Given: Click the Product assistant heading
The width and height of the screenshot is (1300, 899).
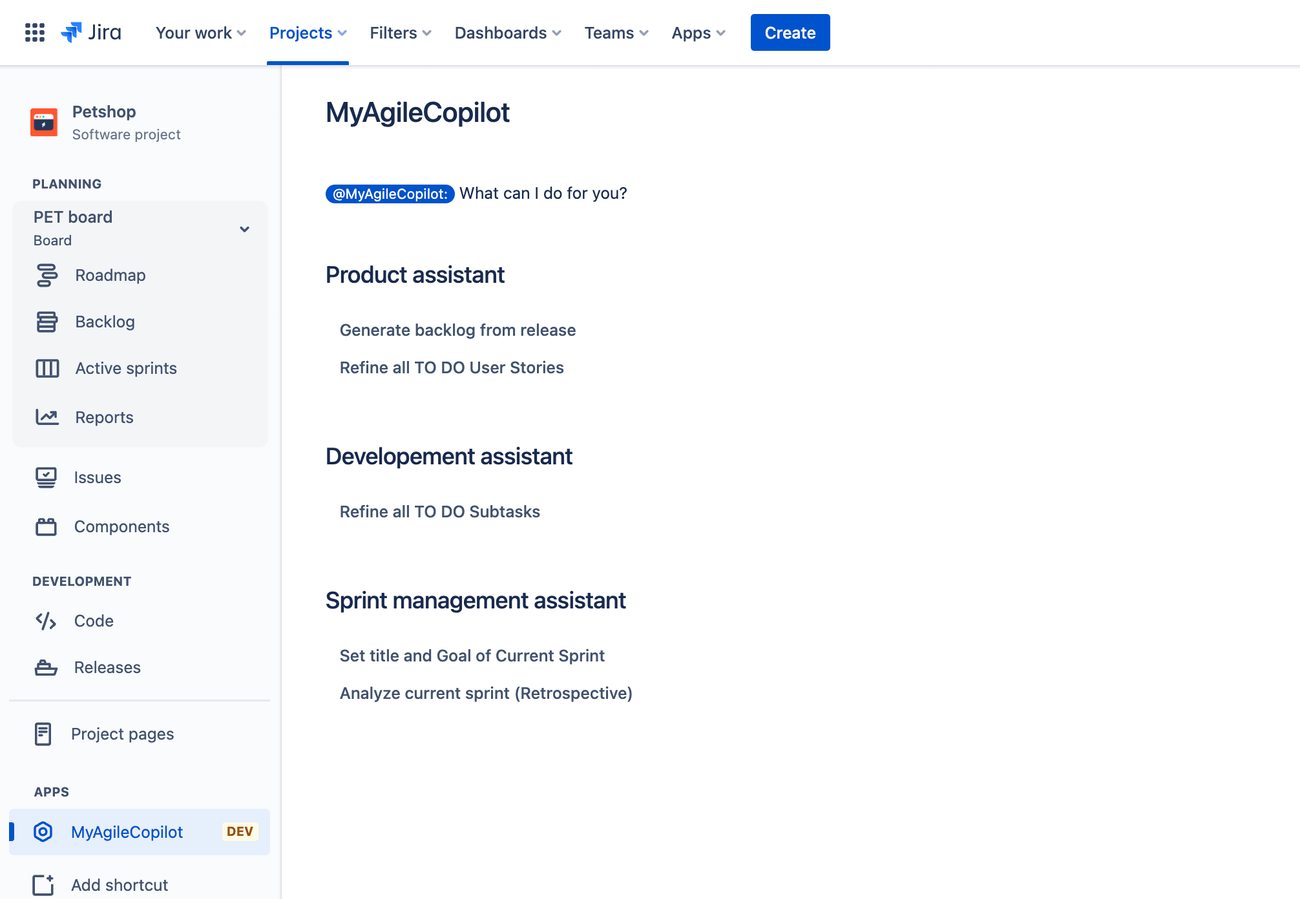Looking at the screenshot, I should (x=415, y=275).
